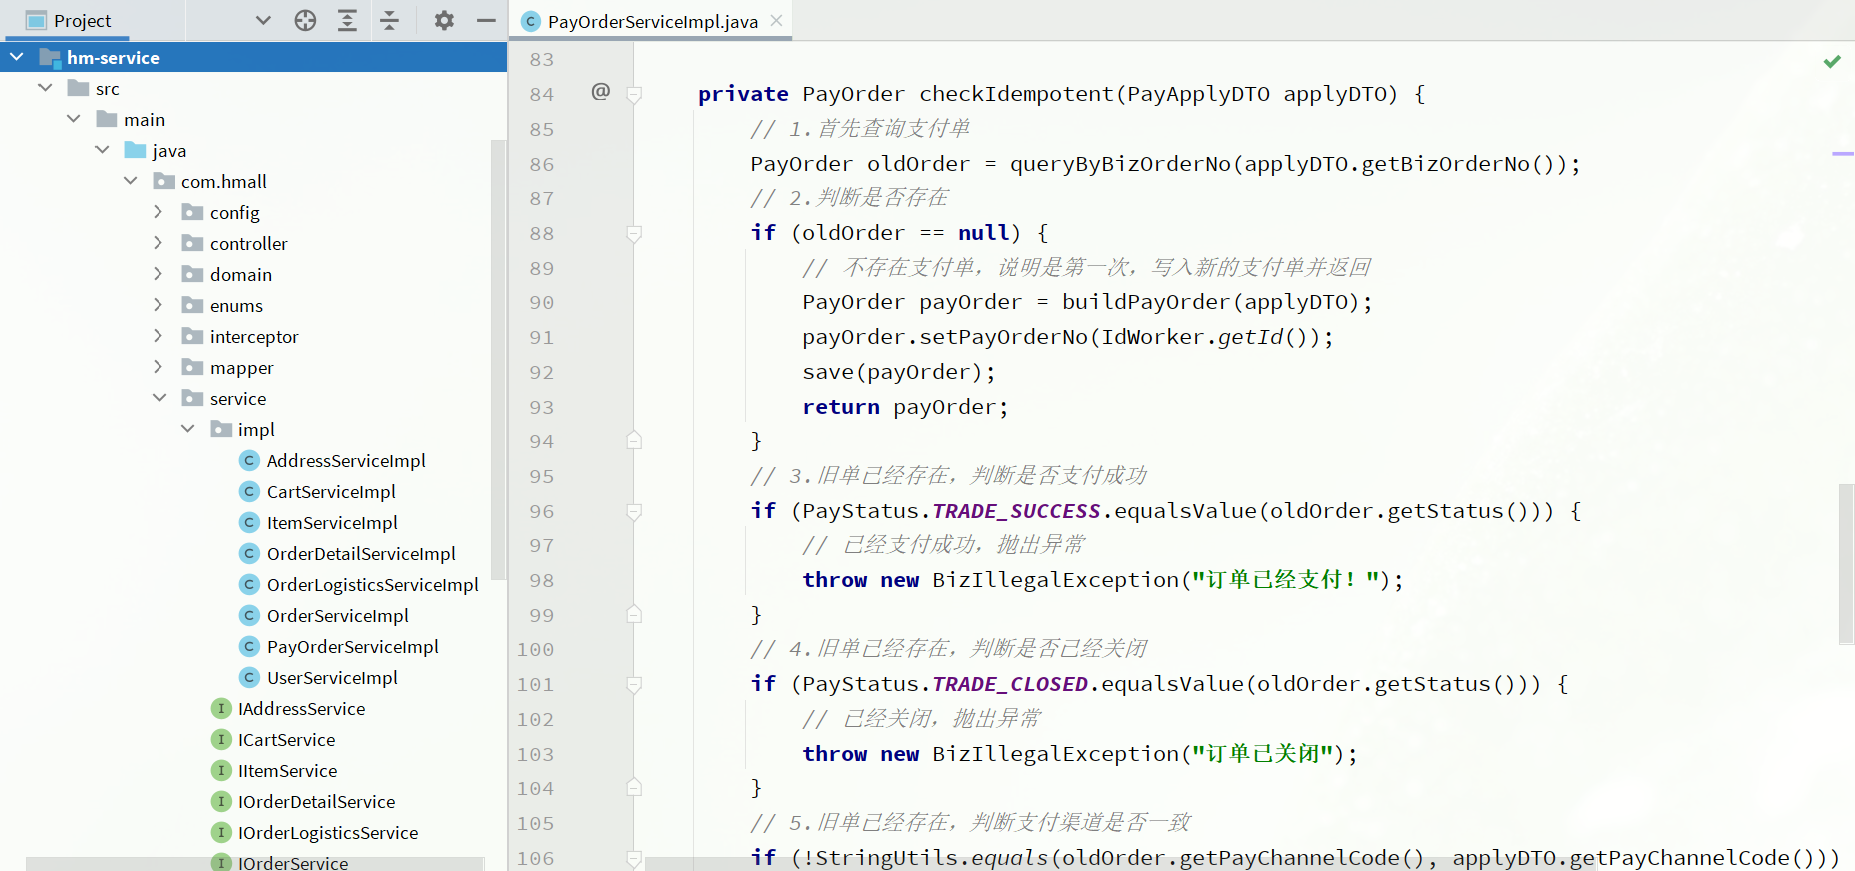
Task: Click on TRADE_SUCCESS constant
Action: (1016, 511)
